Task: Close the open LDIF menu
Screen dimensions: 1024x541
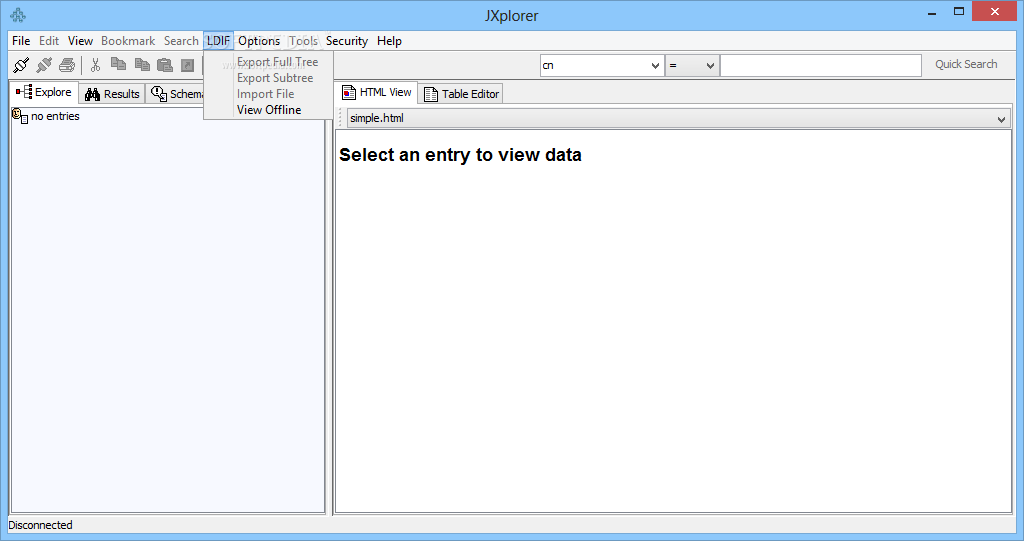Action: (218, 41)
